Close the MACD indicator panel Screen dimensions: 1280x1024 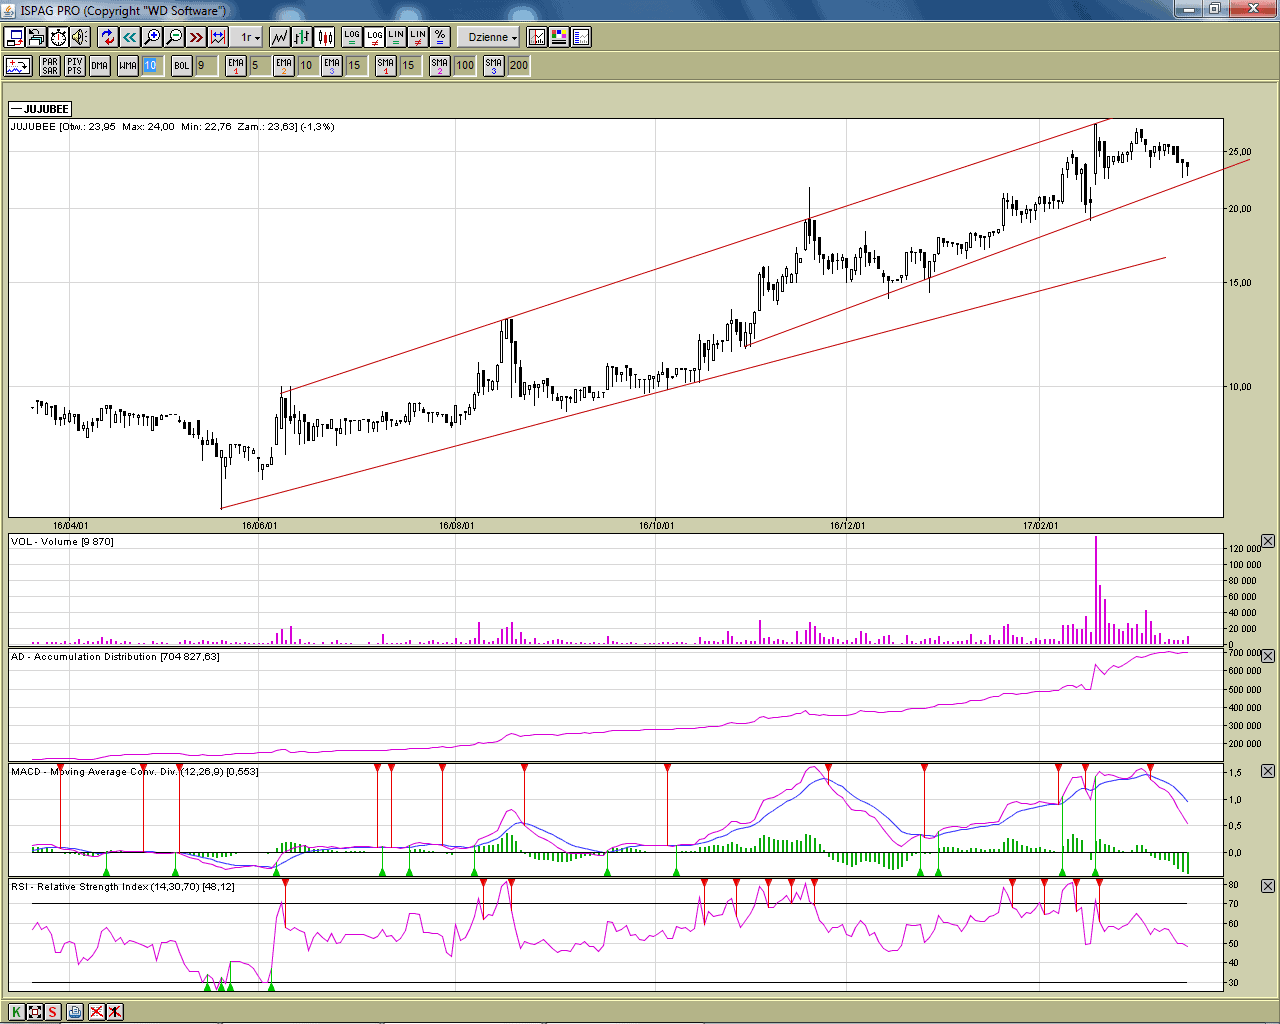click(x=1268, y=771)
